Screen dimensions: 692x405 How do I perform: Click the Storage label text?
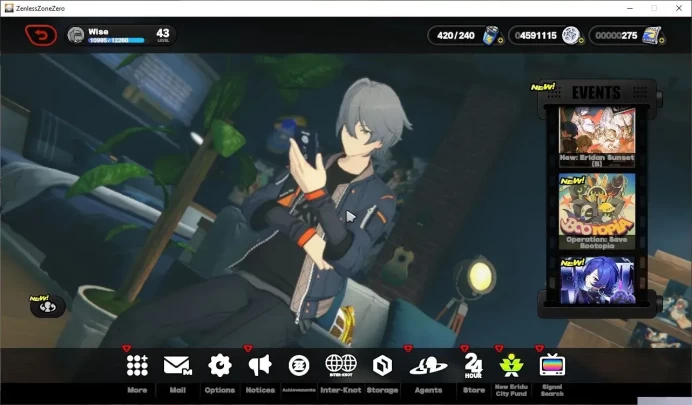(x=382, y=390)
